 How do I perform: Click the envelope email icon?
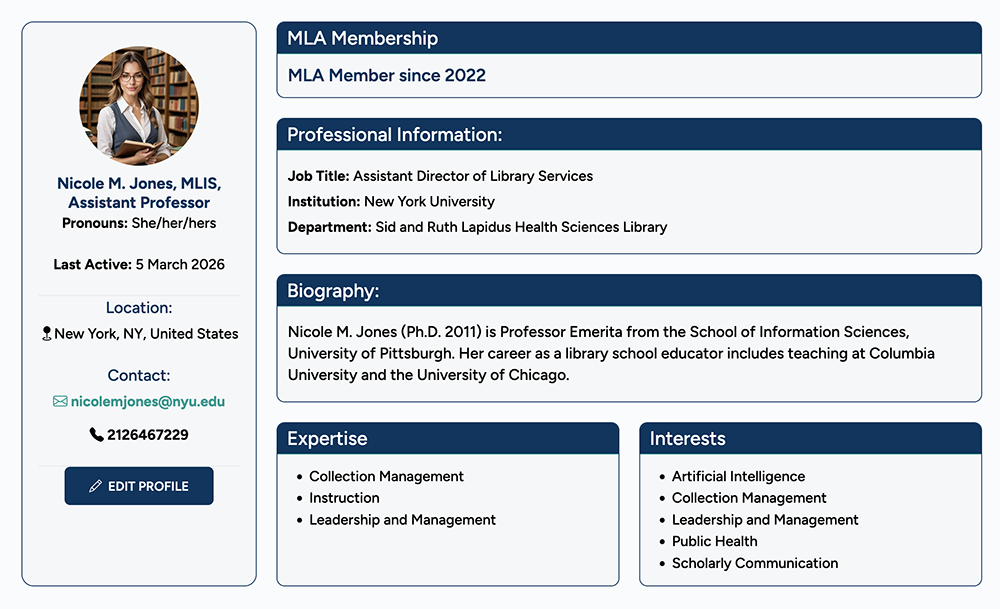[x=60, y=401]
